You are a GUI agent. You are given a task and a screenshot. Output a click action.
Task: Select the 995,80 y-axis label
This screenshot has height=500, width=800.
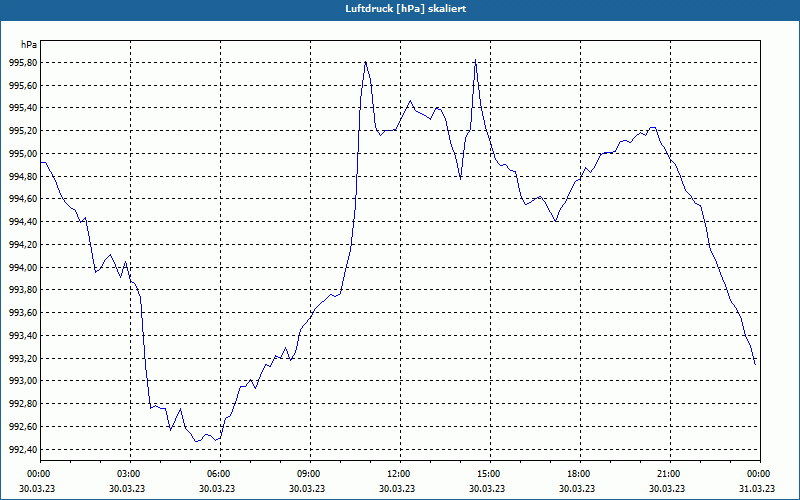(x=23, y=63)
